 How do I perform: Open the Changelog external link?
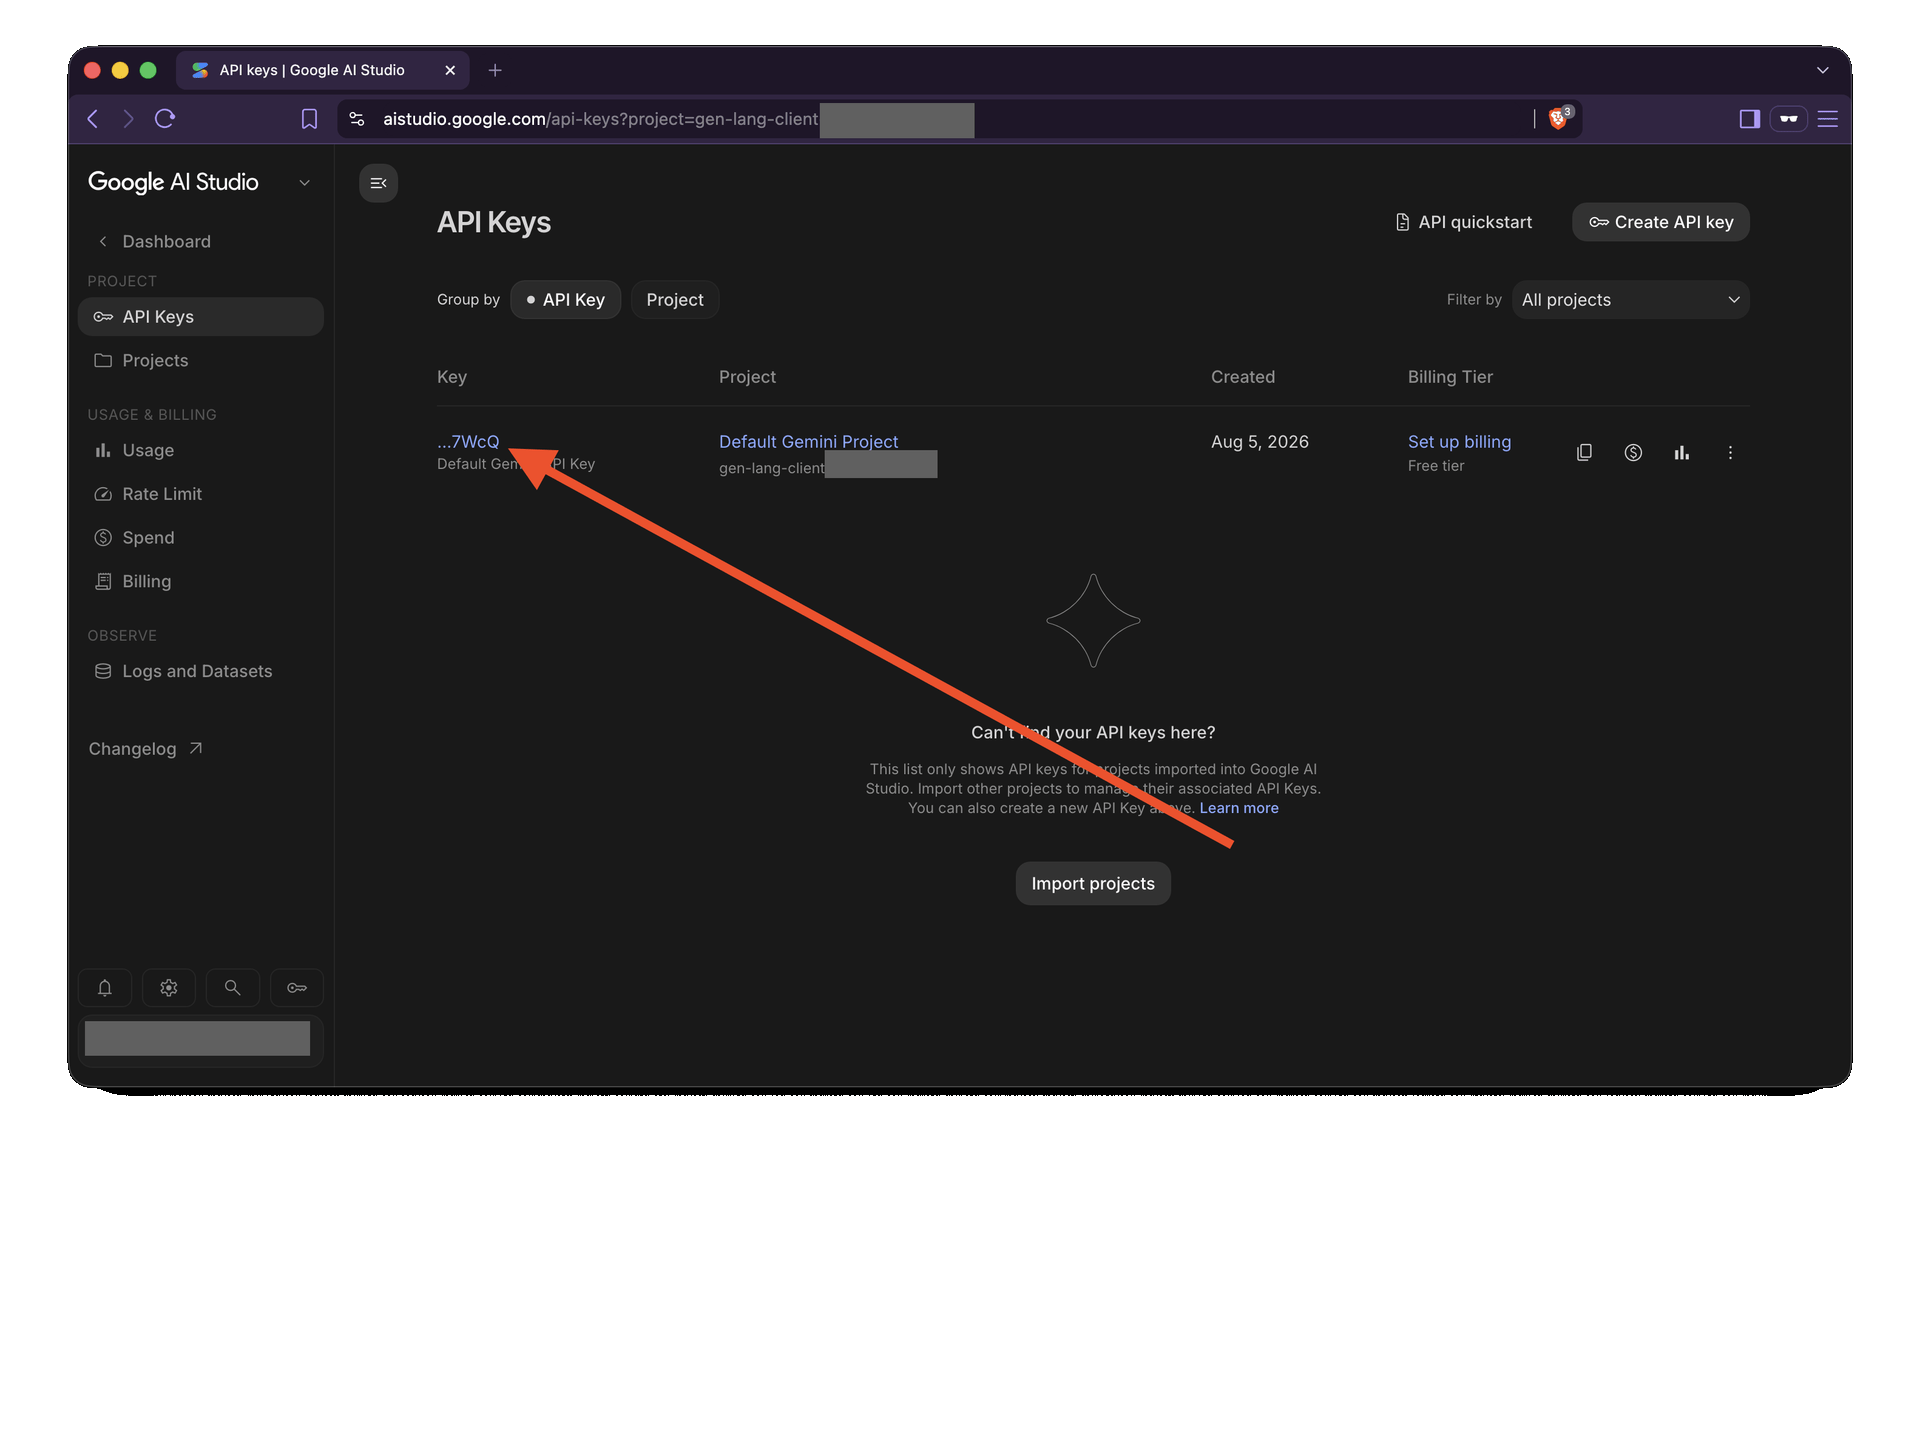pos(146,749)
